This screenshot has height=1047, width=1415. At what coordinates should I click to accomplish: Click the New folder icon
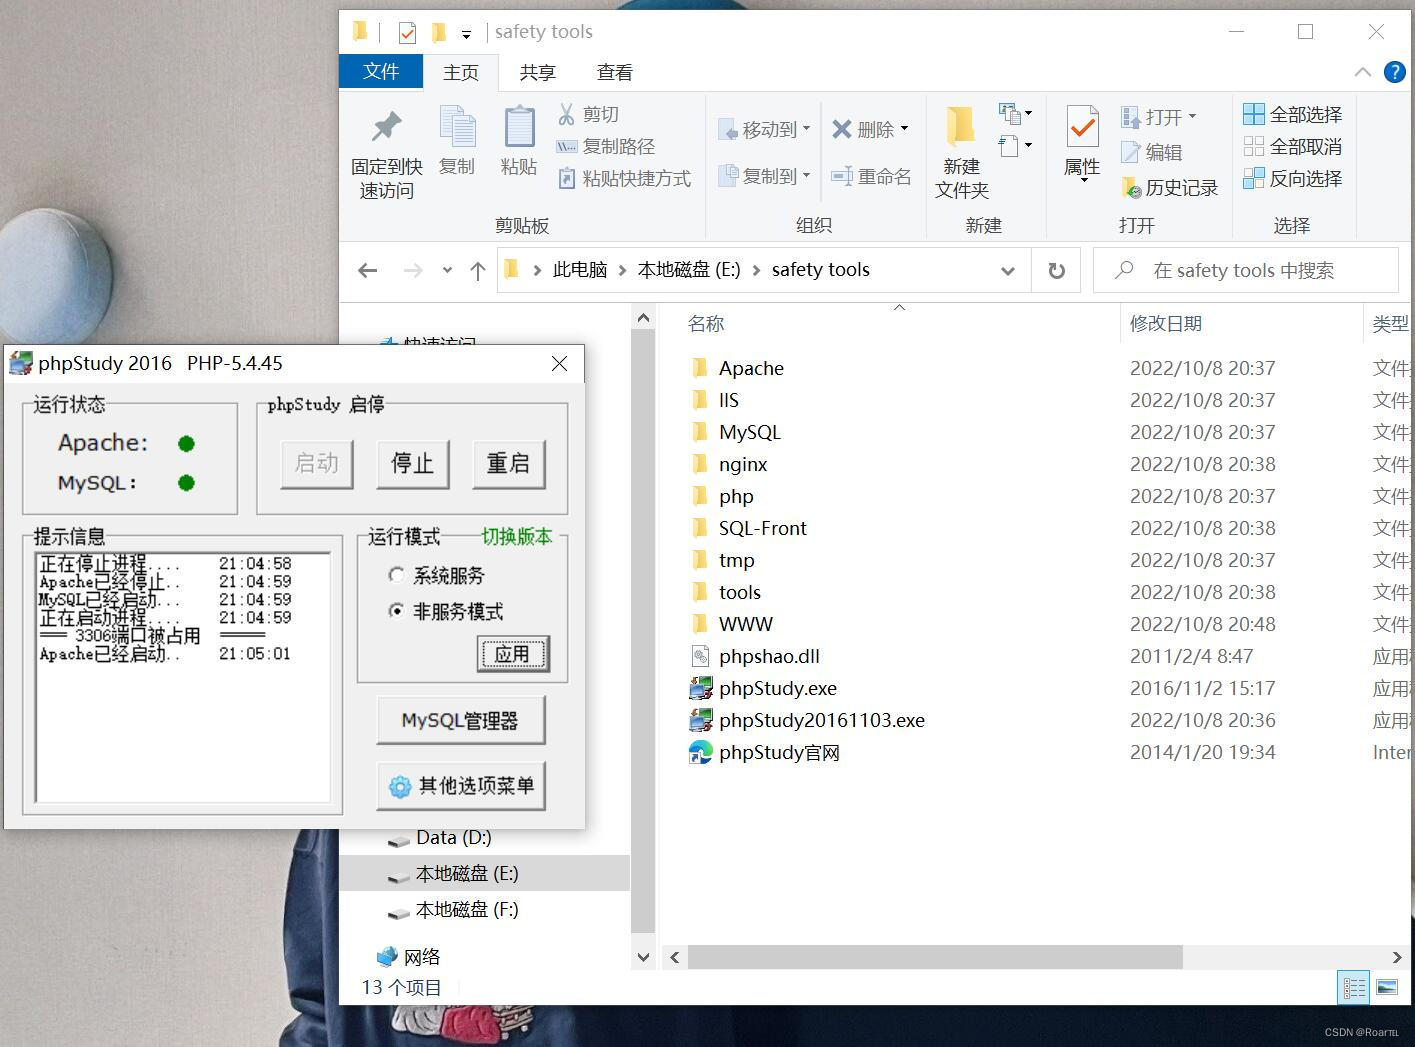[x=961, y=127]
